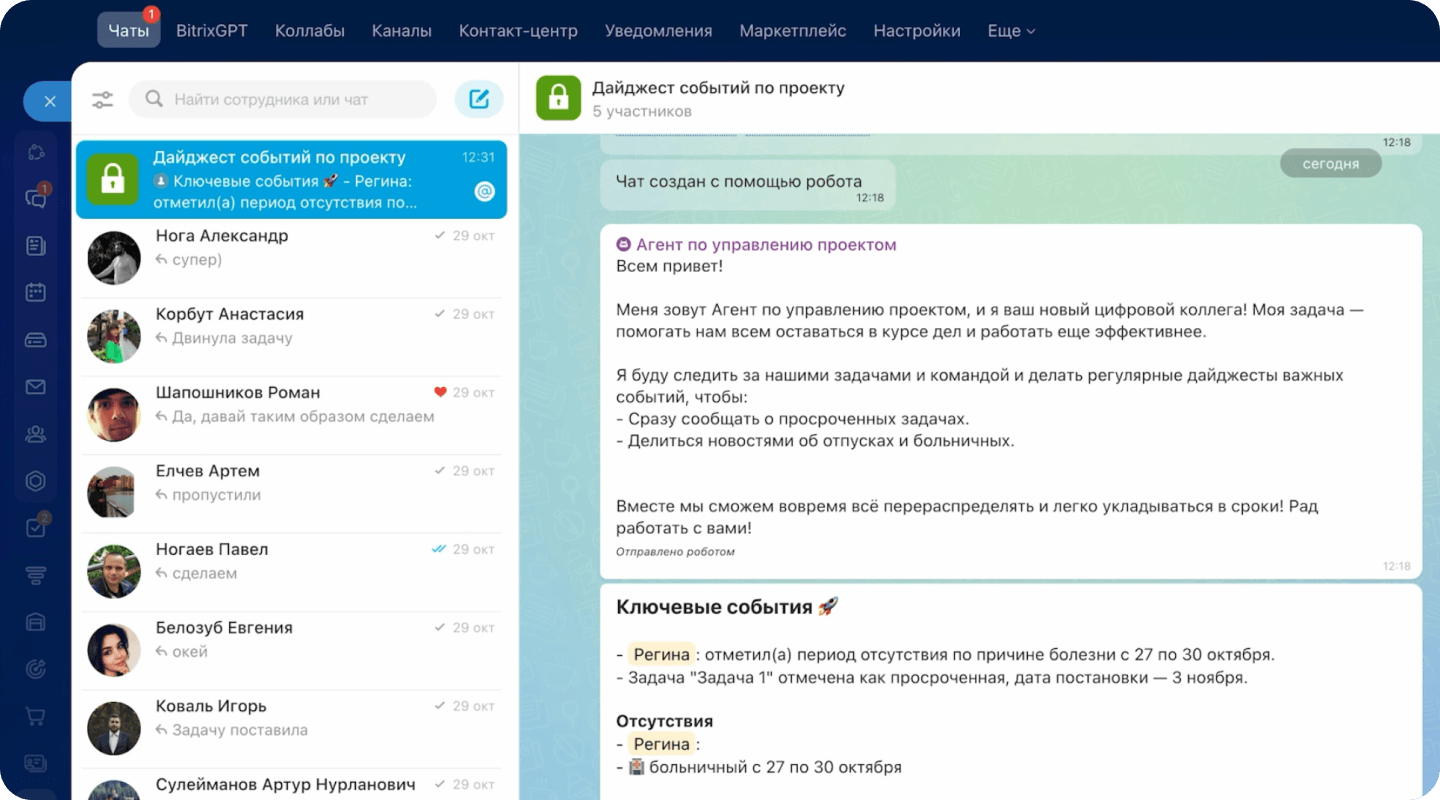Open the Маркетплейс tab
The width and height of the screenshot is (1440, 800).
pyautogui.click(x=792, y=31)
